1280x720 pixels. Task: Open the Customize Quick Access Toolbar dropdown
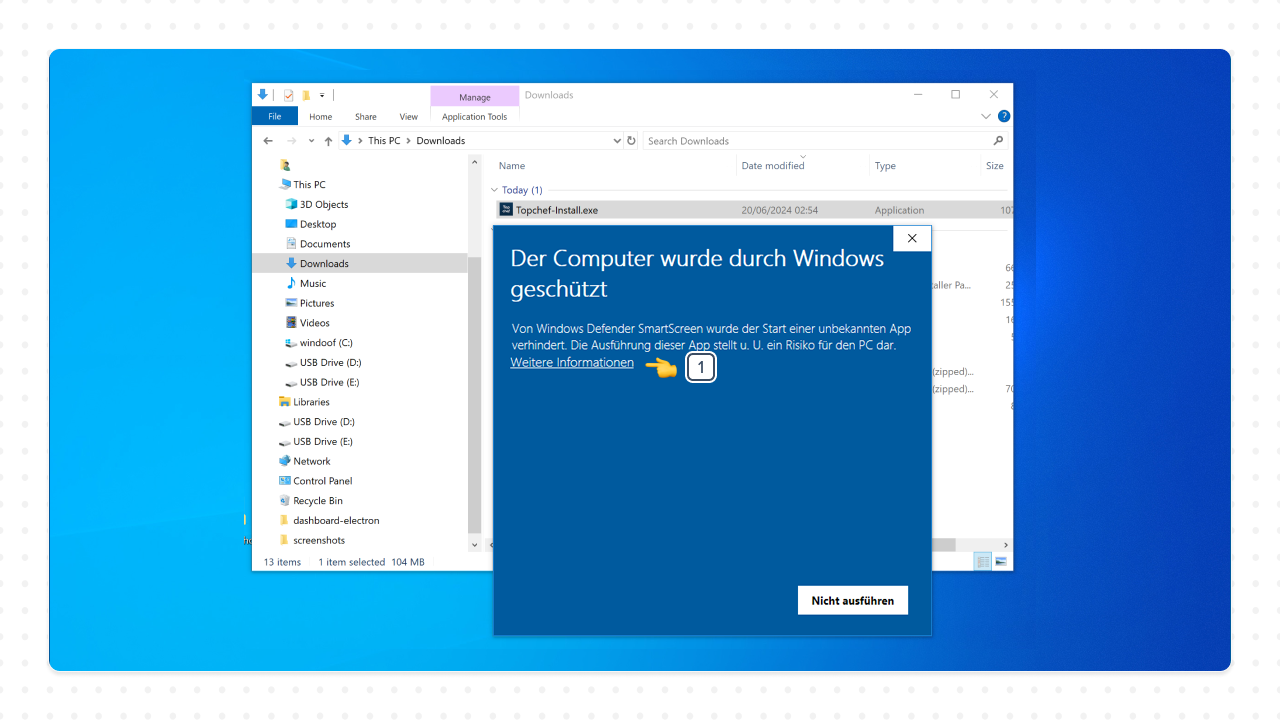pos(322,95)
